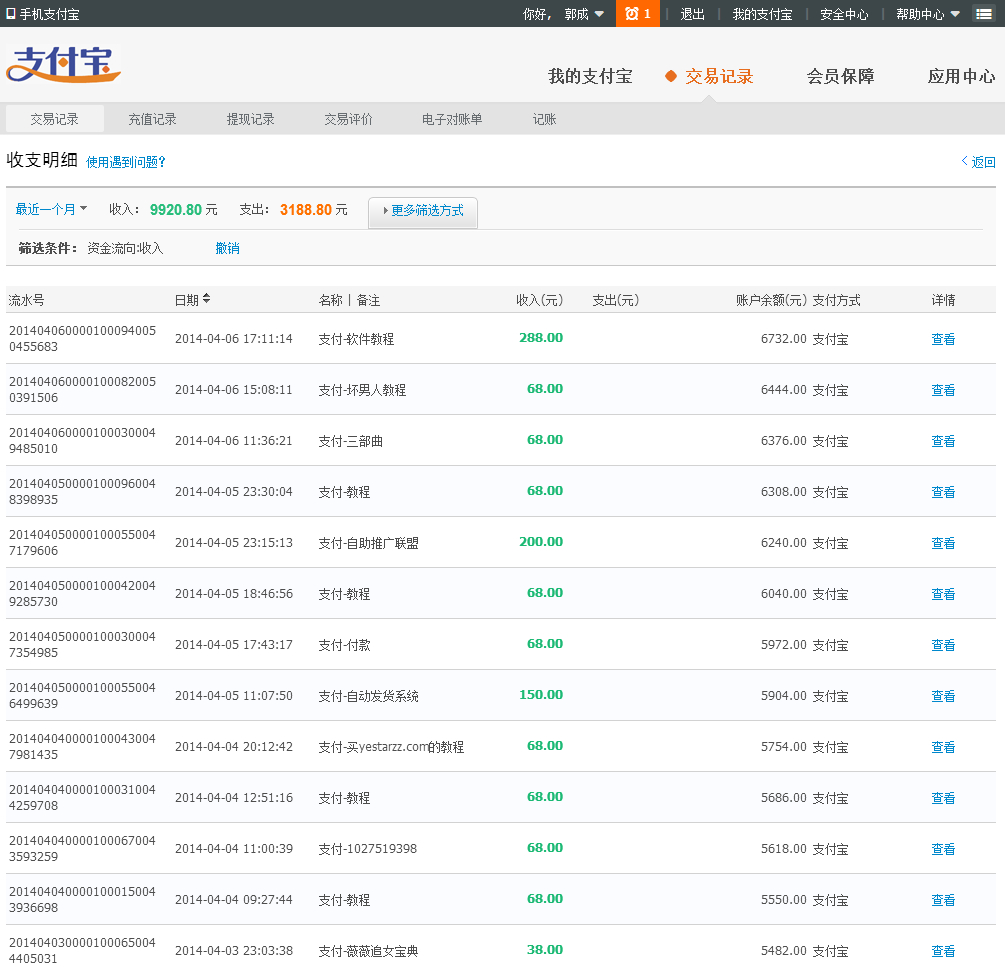This screenshot has width=1005, height=974.
Task: Expand the 郭成 account dropdown
Action: coord(584,14)
